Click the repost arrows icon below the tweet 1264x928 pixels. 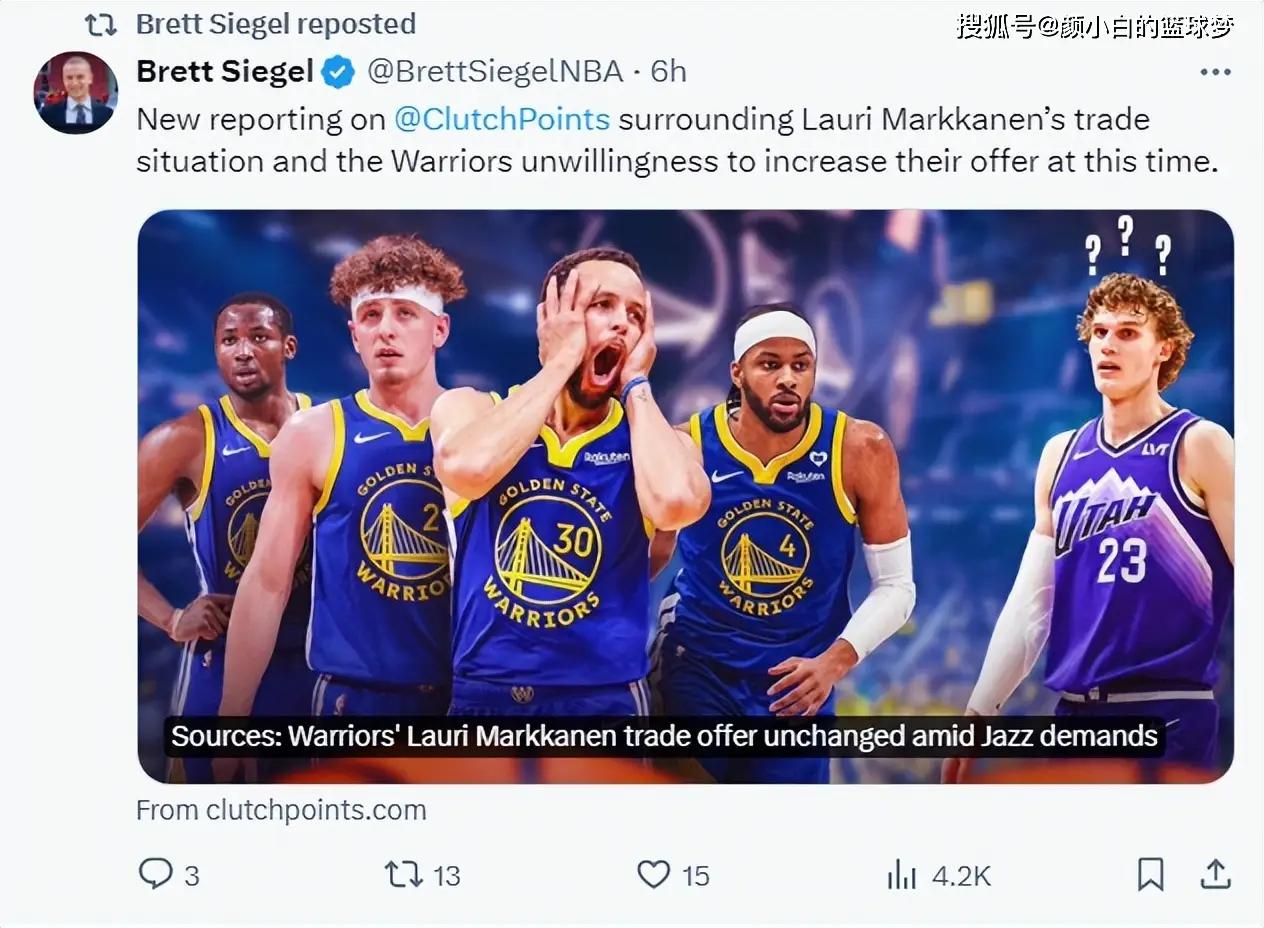point(404,874)
